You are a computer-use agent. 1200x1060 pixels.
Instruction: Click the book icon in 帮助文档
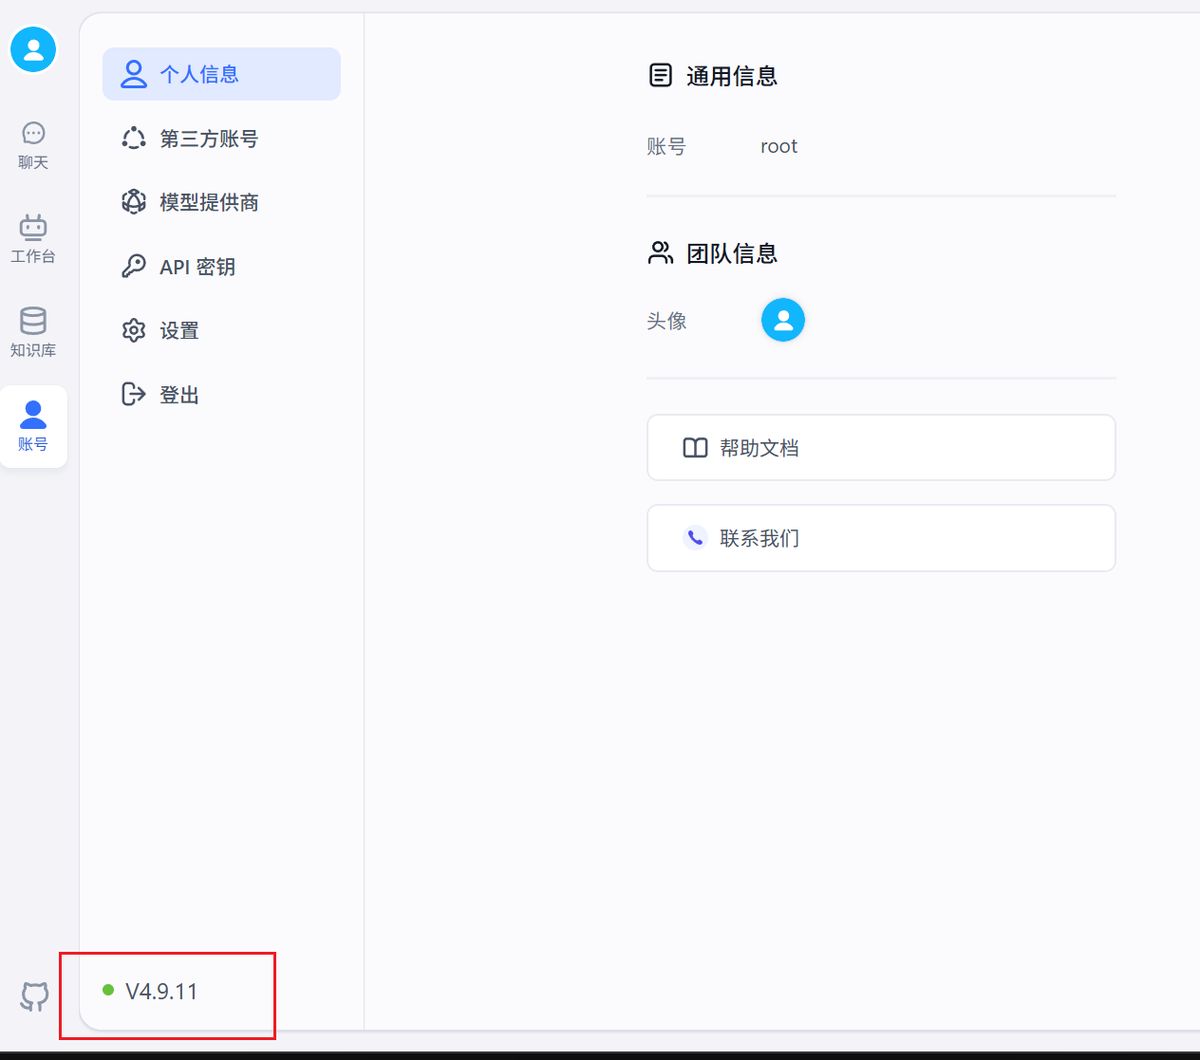695,448
